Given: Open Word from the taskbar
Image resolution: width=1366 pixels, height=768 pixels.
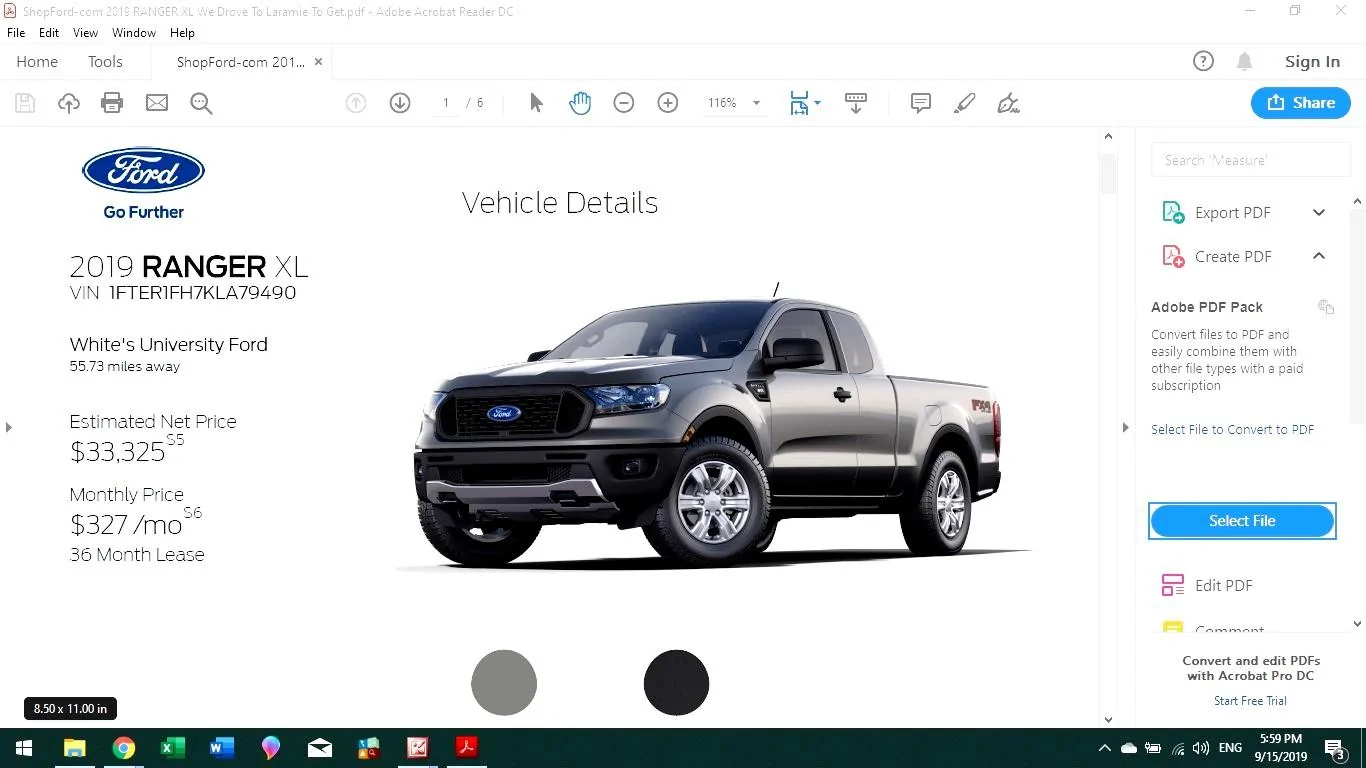Looking at the screenshot, I should 222,747.
